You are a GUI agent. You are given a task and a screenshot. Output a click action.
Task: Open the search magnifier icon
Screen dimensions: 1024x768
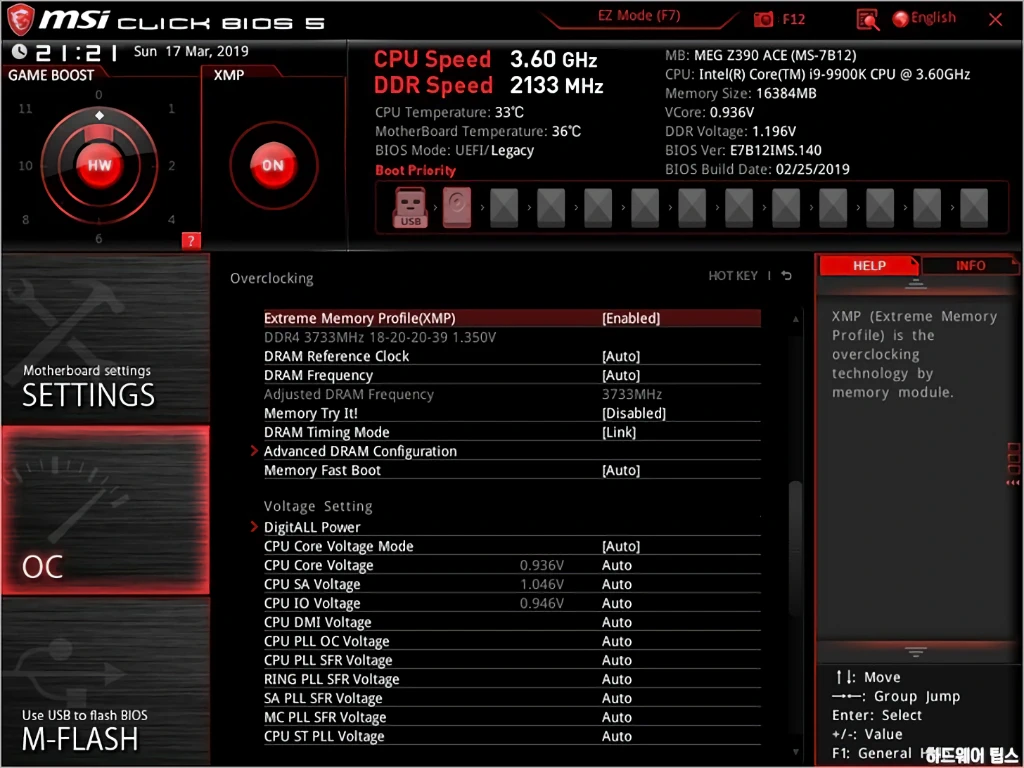(x=867, y=20)
